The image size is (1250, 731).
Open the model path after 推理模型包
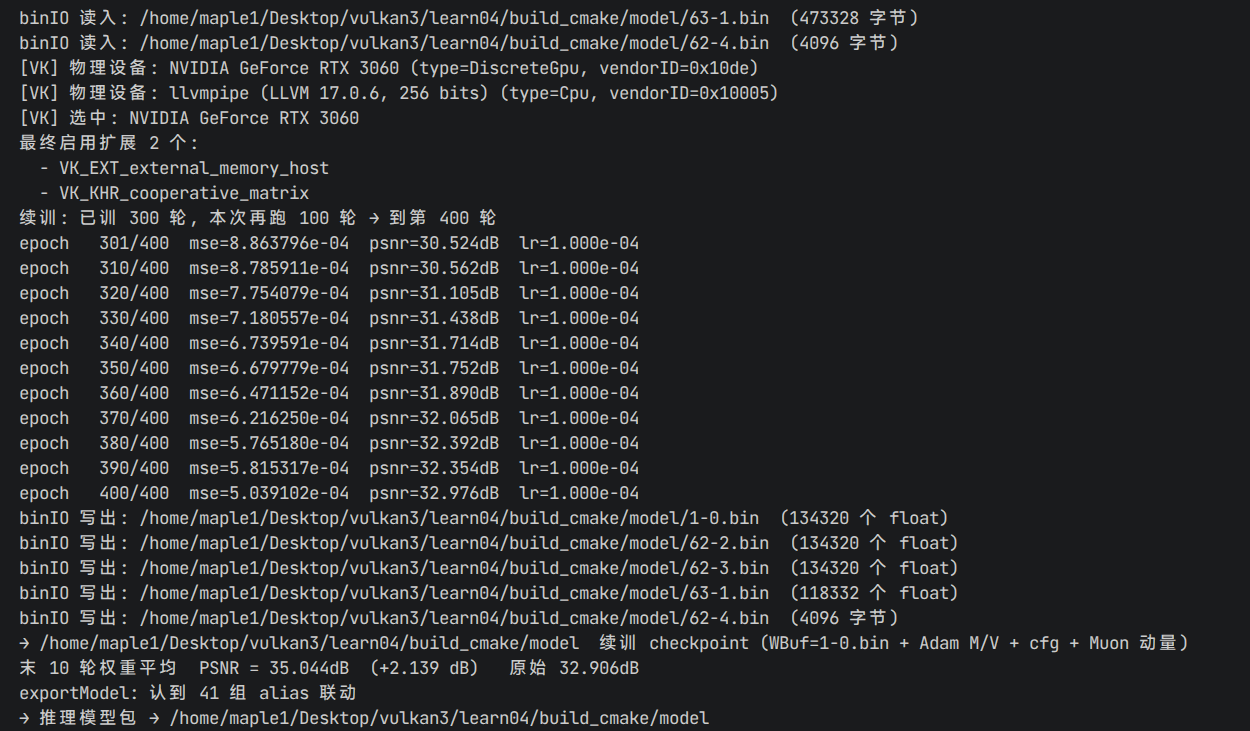click(439, 718)
